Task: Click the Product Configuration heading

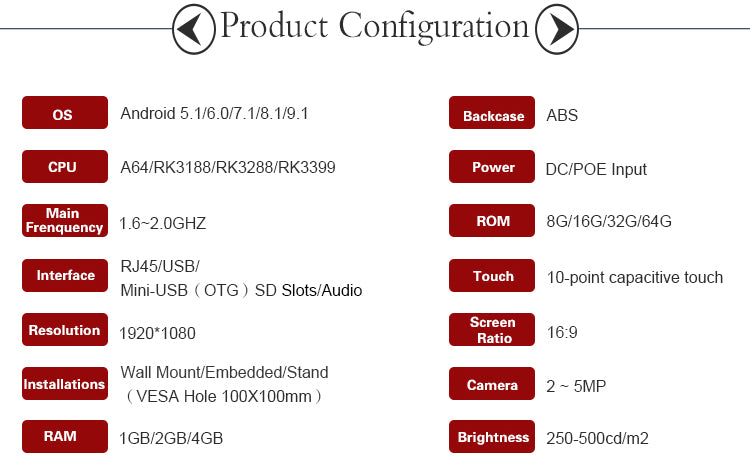Action: pyautogui.click(x=375, y=27)
